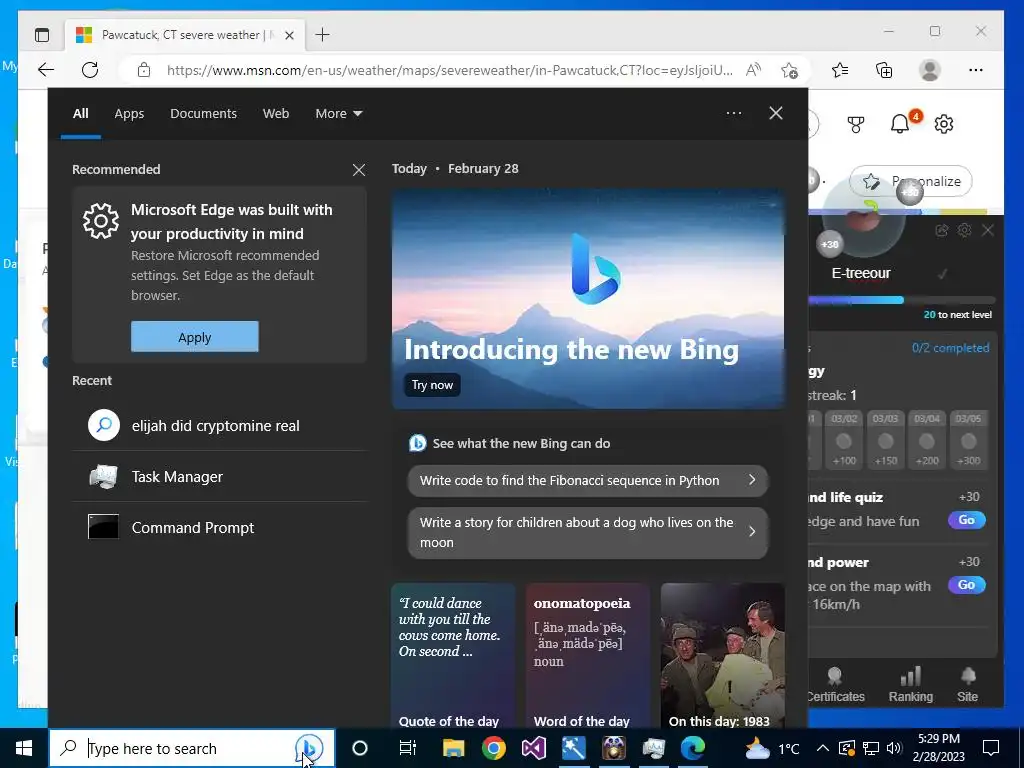Click Go for the power task

(967, 585)
